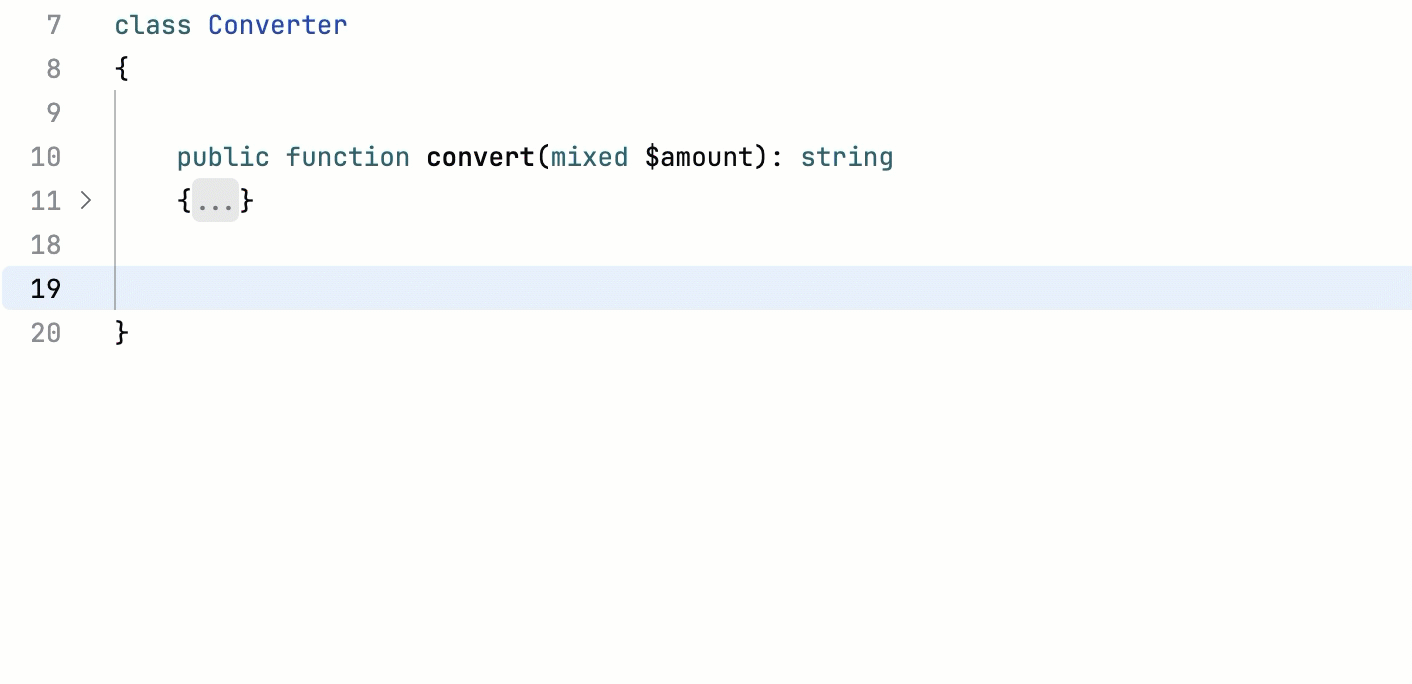Click the public visibility keyword
Viewport: 1412px width, 684px height.
223,157
